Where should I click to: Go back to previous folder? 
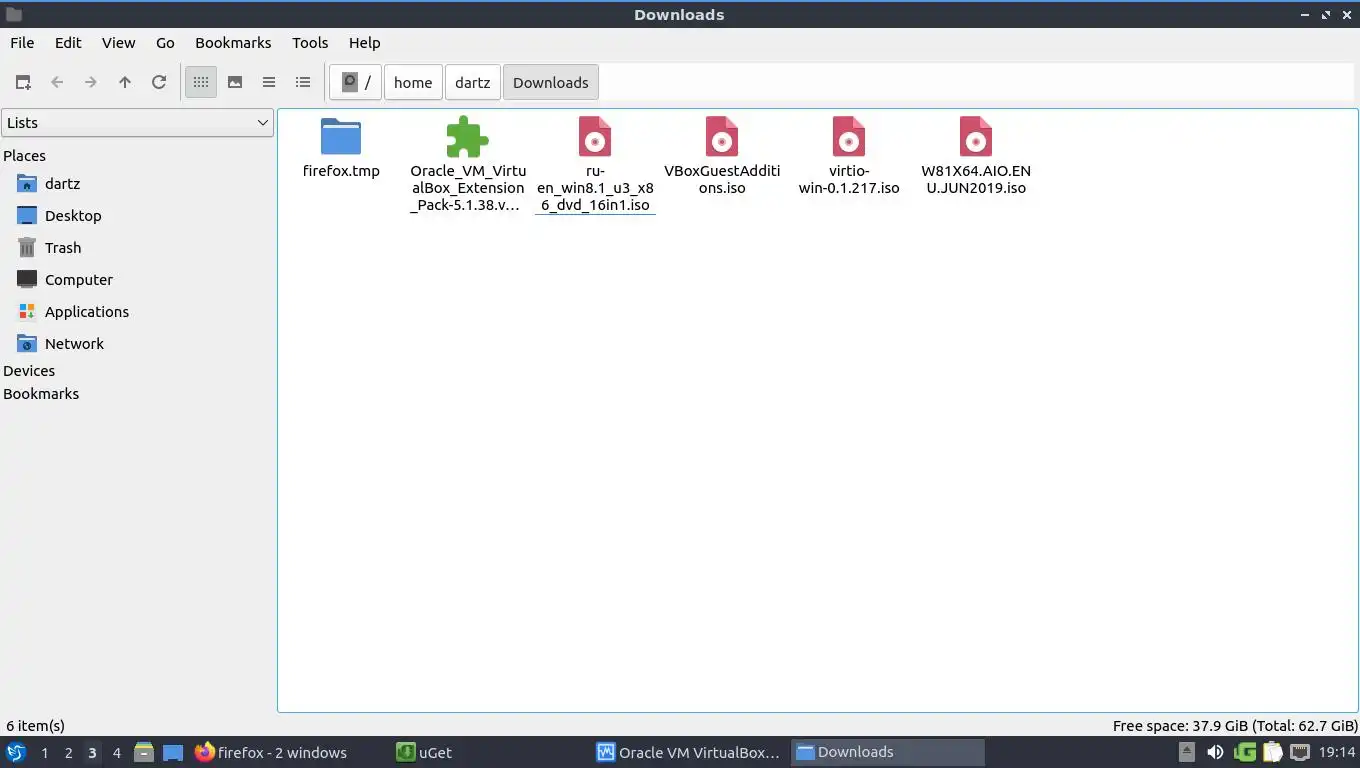pos(57,82)
